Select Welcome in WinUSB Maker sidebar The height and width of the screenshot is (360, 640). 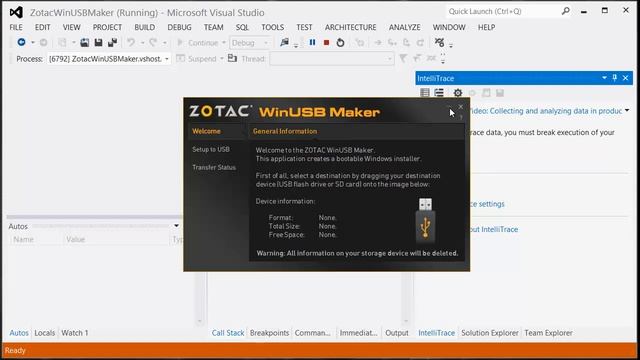coord(206,131)
